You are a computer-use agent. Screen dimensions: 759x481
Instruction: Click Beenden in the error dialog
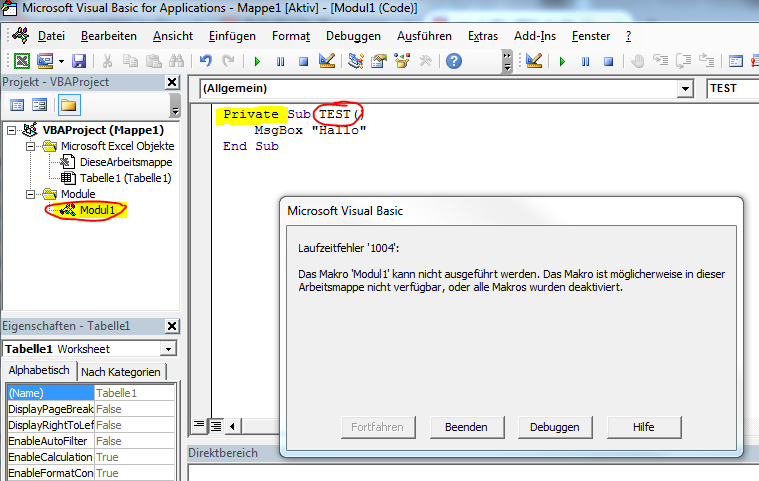[467, 427]
